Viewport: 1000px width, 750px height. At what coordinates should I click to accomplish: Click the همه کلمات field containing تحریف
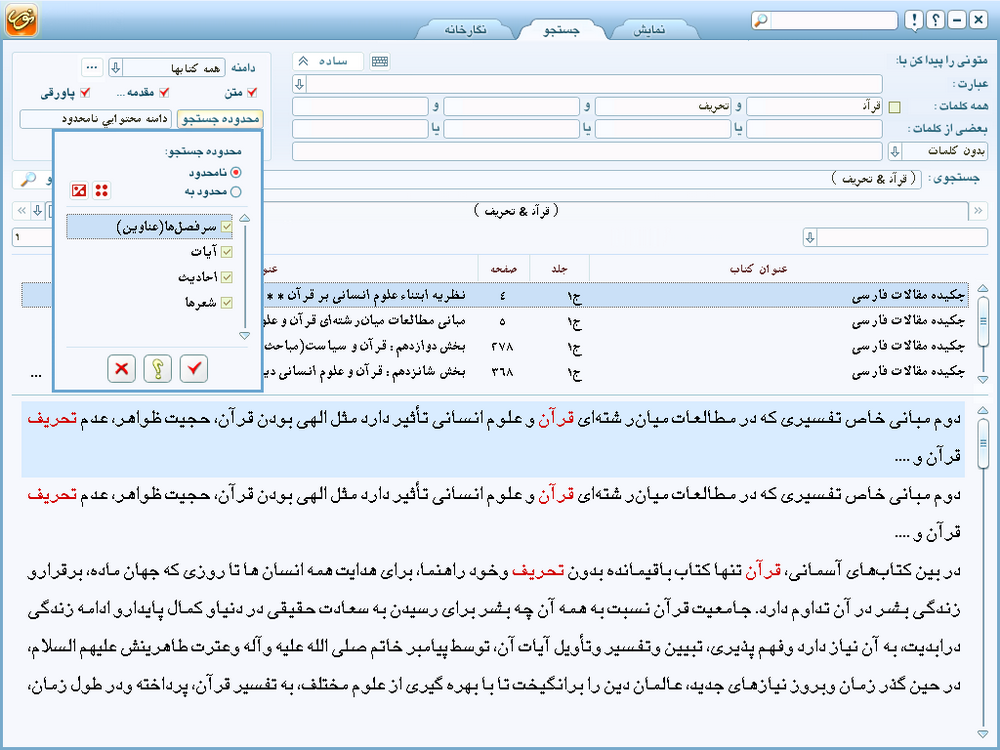click(x=663, y=107)
